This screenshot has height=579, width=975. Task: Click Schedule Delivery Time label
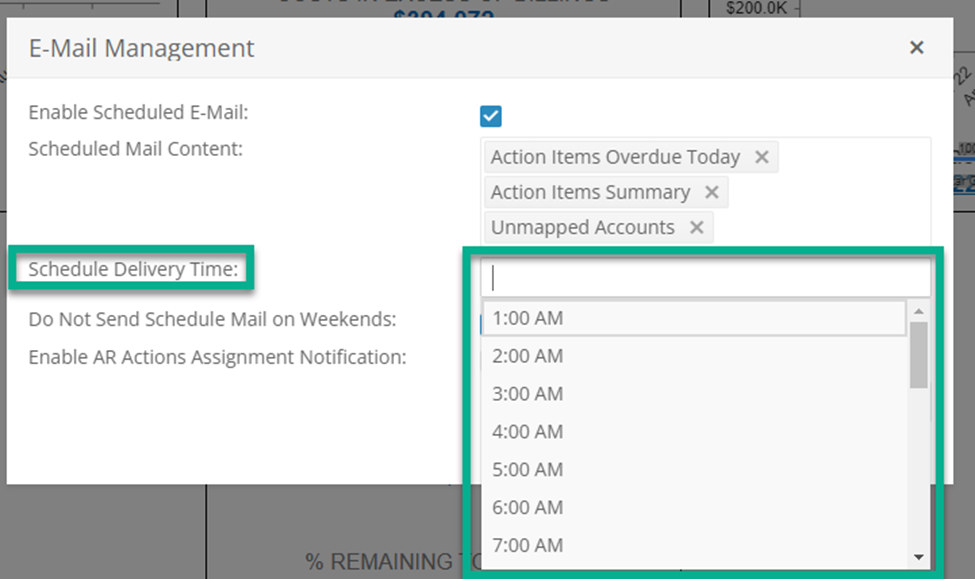coord(133,269)
